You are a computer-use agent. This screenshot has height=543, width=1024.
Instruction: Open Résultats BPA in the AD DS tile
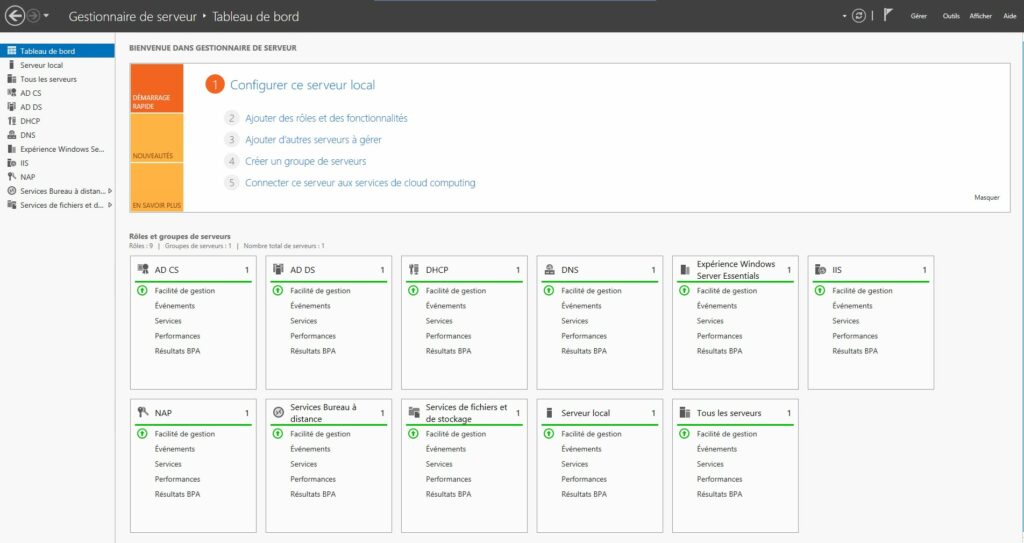pyautogui.click(x=312, y=351)
